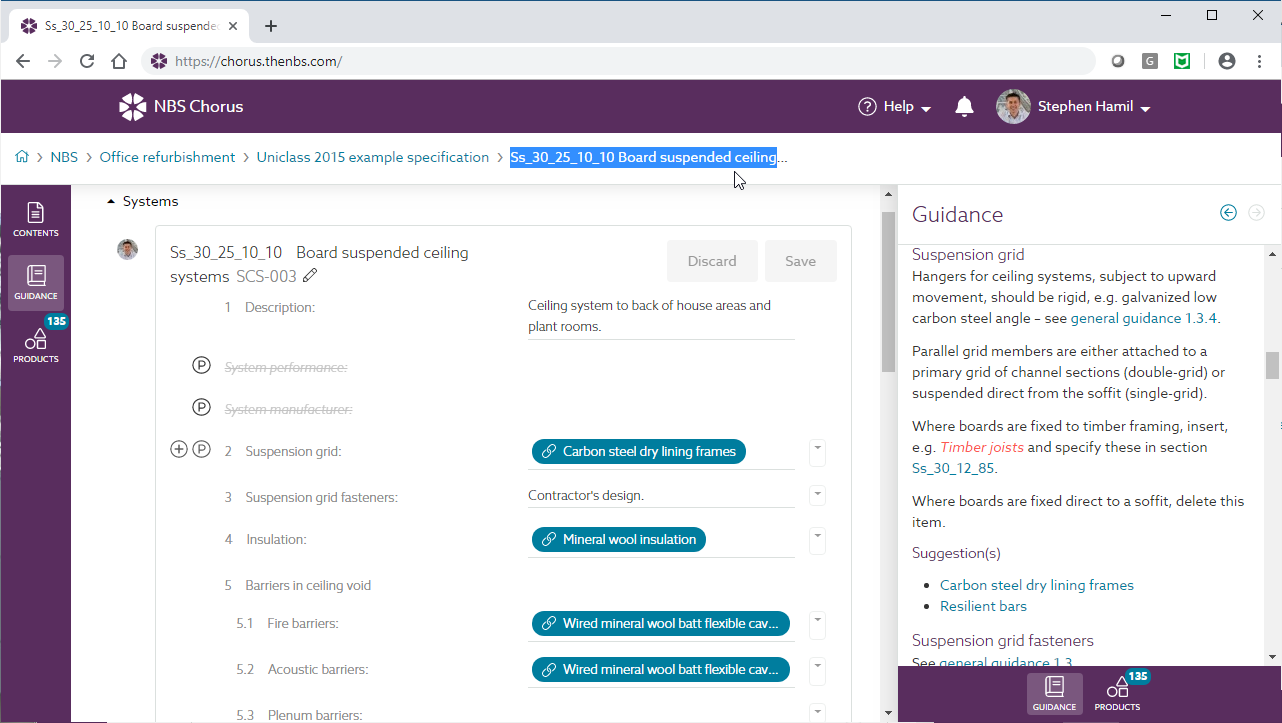1282x723 pixels.
Task: Click the P icon beside Suspension grid
Action: (201, 450)
